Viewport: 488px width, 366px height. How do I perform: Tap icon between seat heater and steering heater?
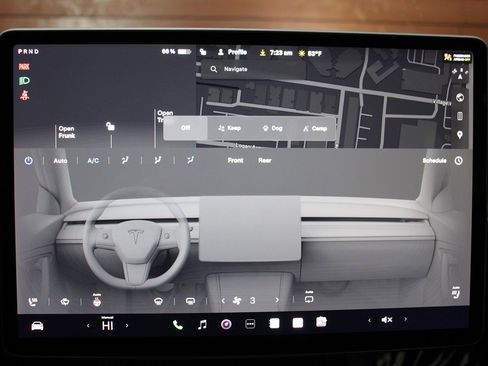coord(65,302)
